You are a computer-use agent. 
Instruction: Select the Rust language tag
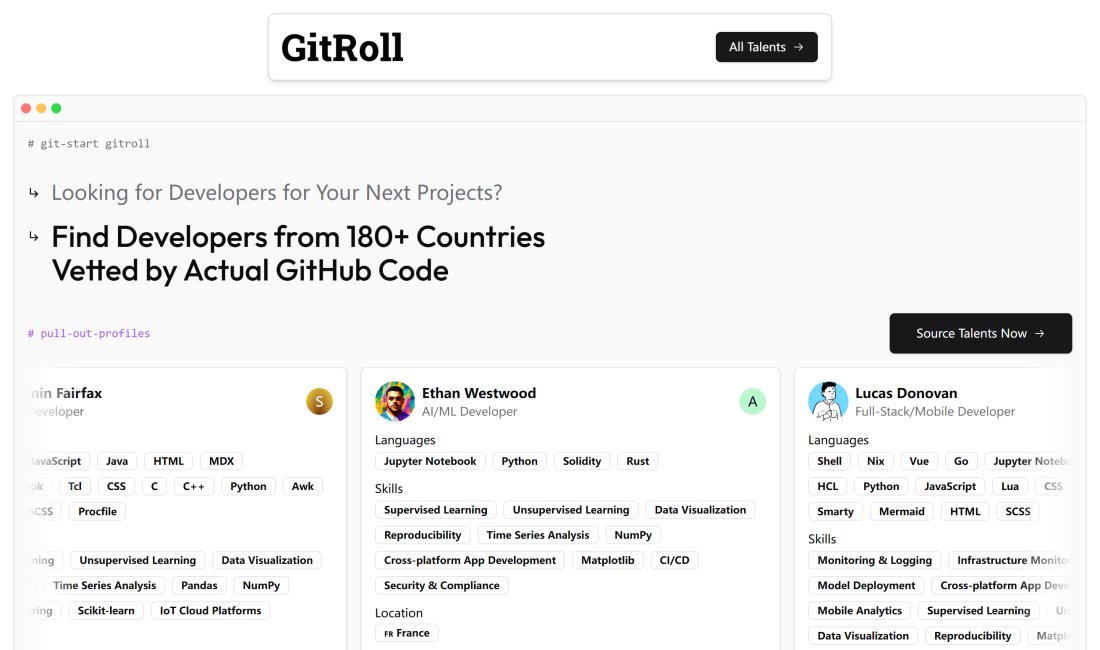point(638,461)
